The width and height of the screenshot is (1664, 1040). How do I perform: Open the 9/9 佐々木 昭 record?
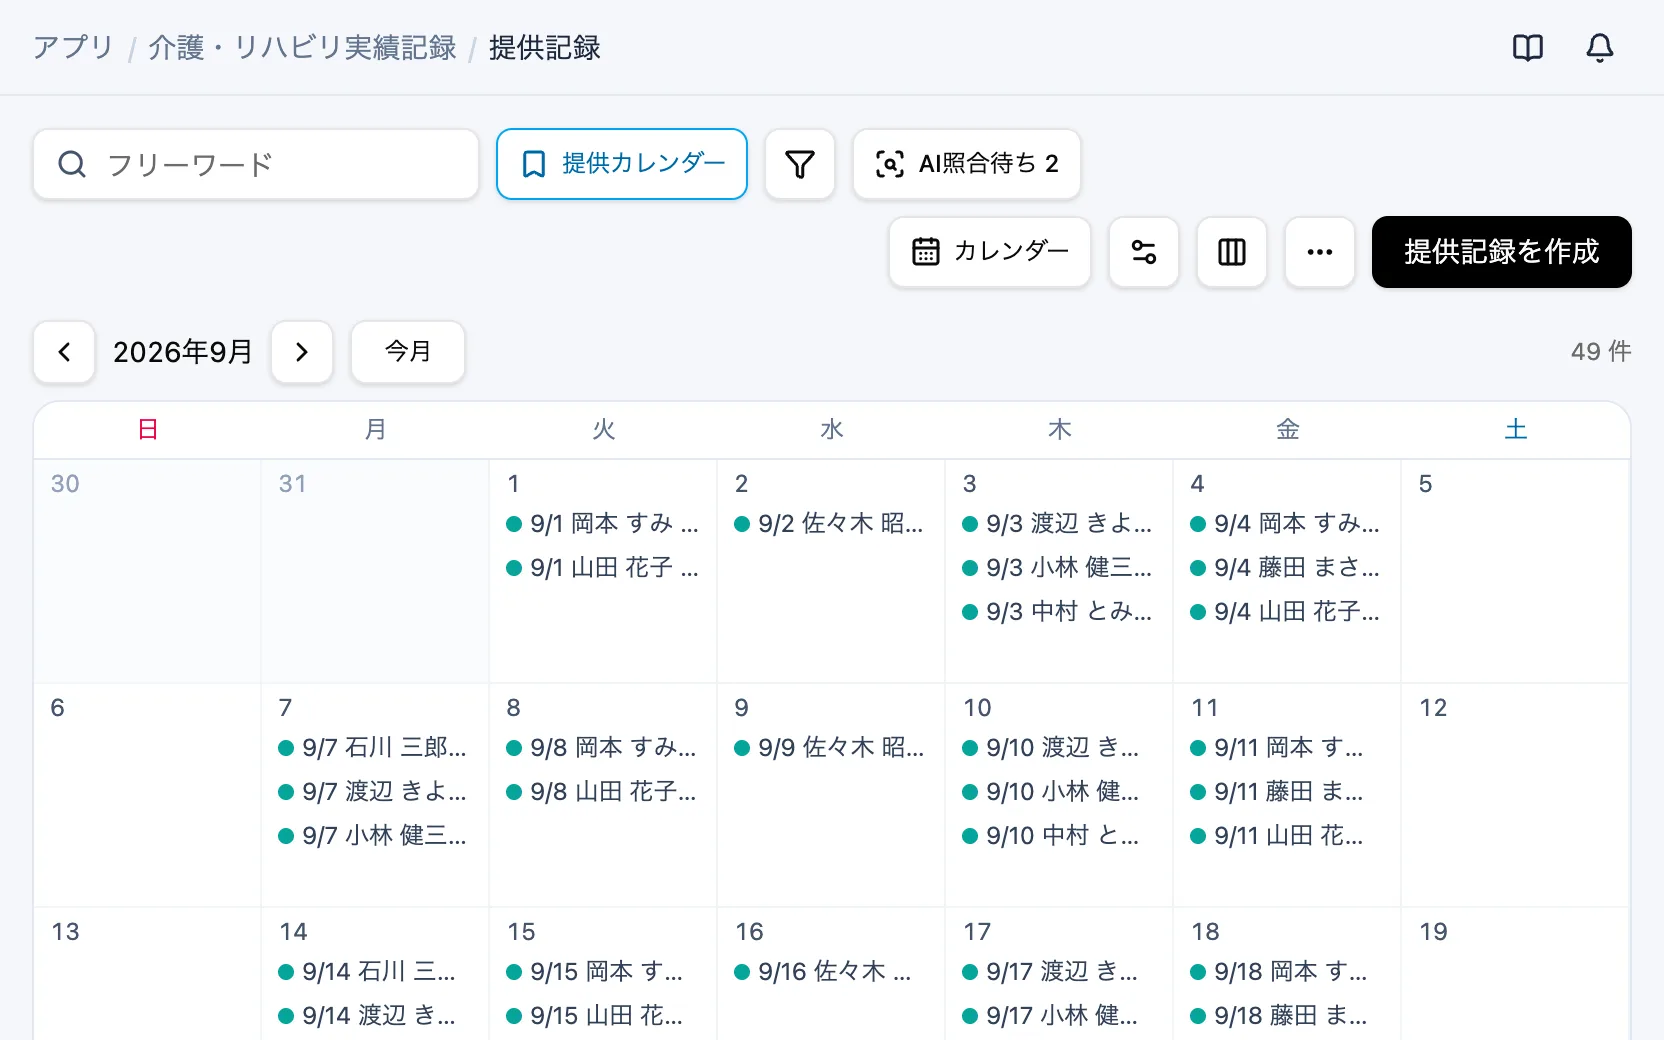830,748
